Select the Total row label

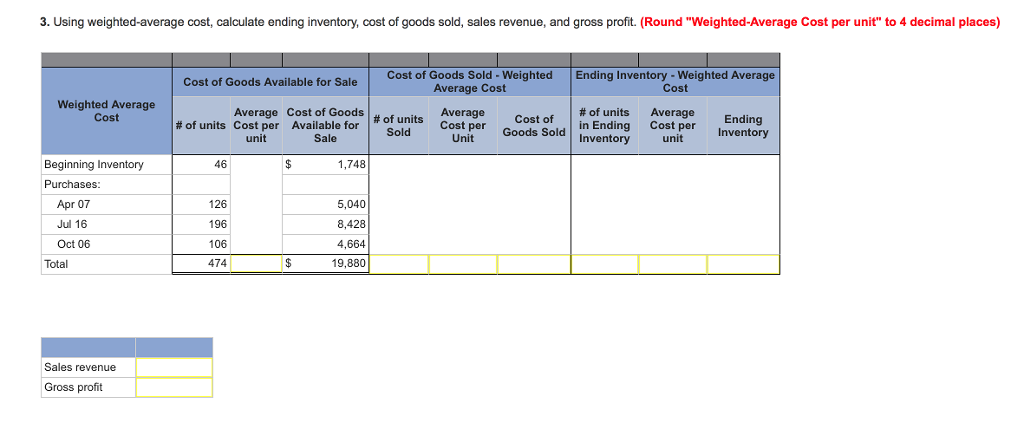(56, 264)
